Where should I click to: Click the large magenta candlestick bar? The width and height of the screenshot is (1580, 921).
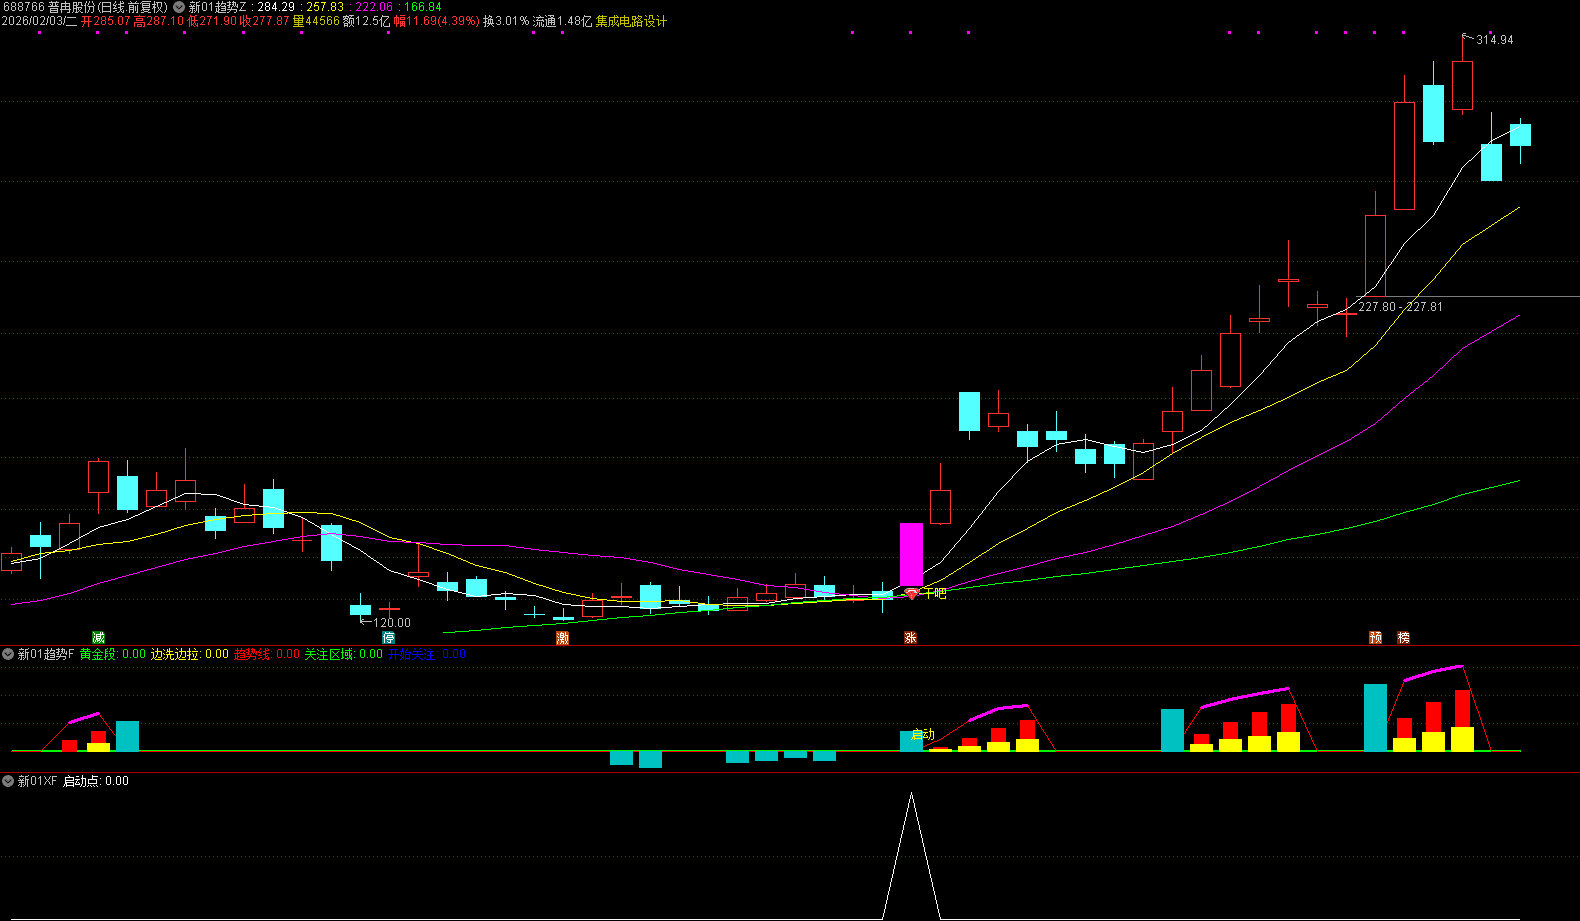tap(911, 554)
